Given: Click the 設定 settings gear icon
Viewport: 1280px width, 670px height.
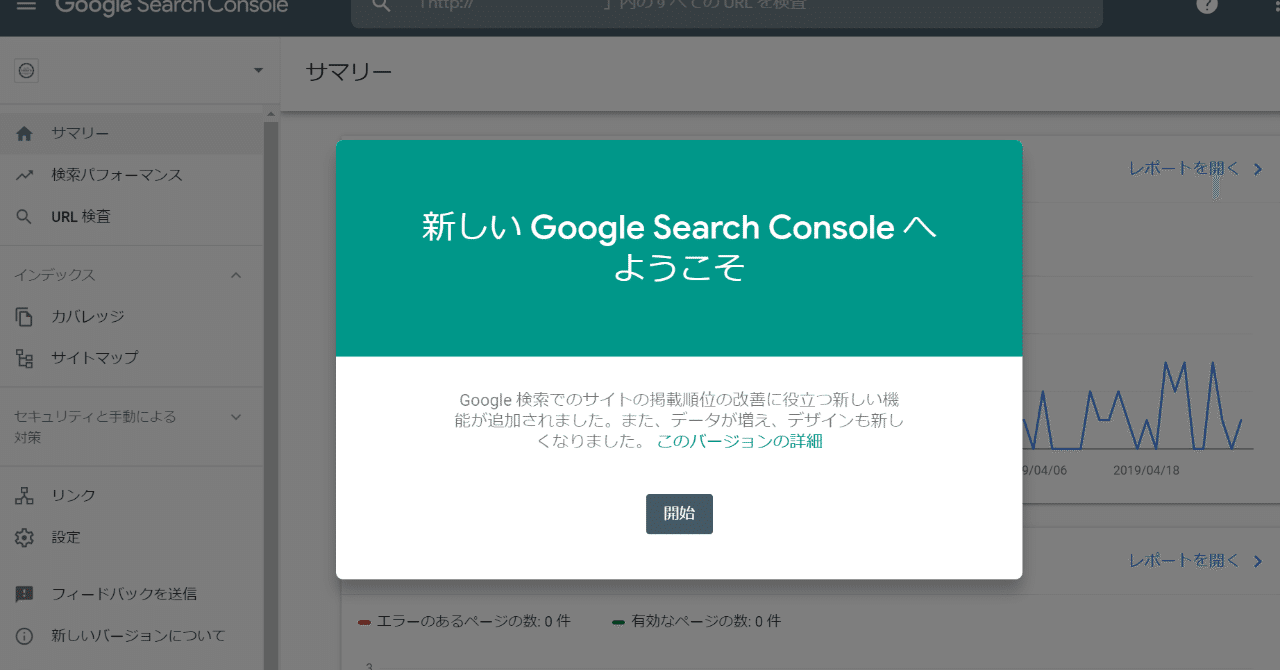Looking at the screenshot, I should [24, 536].
